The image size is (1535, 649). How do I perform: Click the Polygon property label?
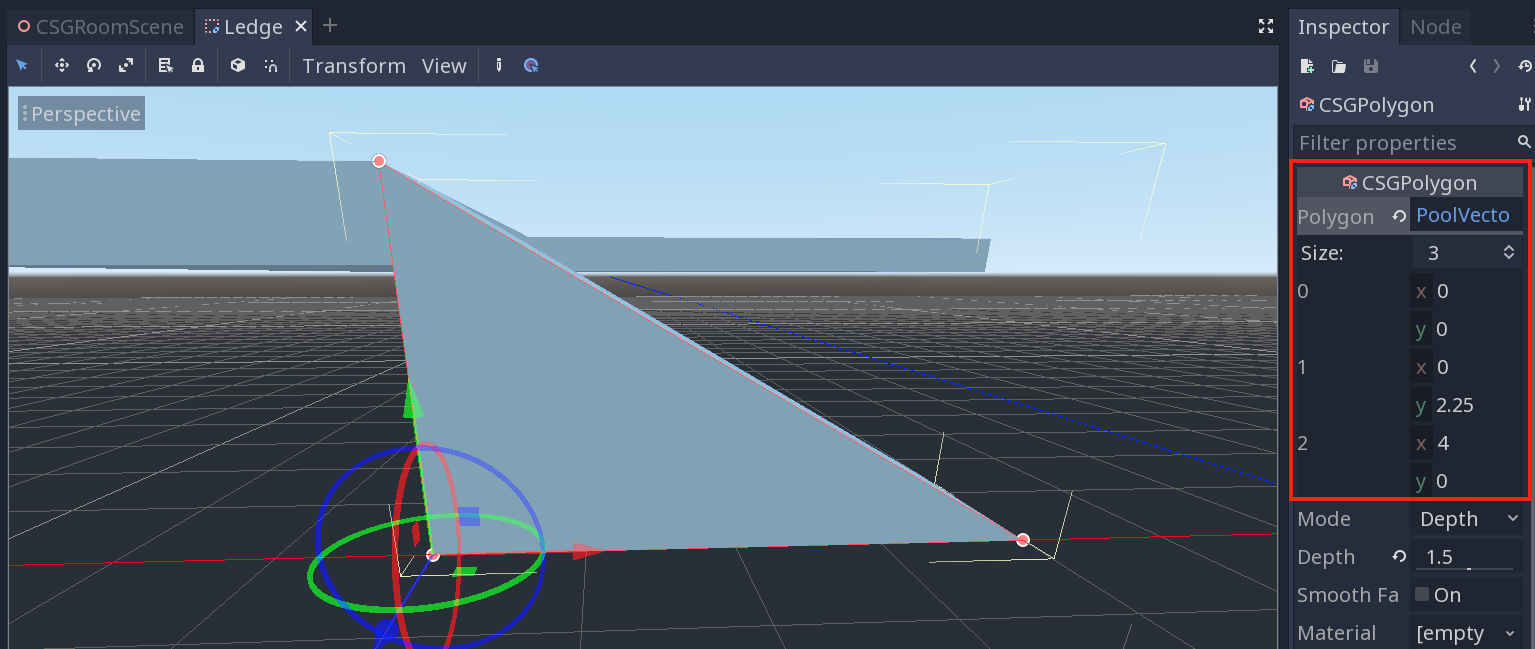click(1336, 217)
